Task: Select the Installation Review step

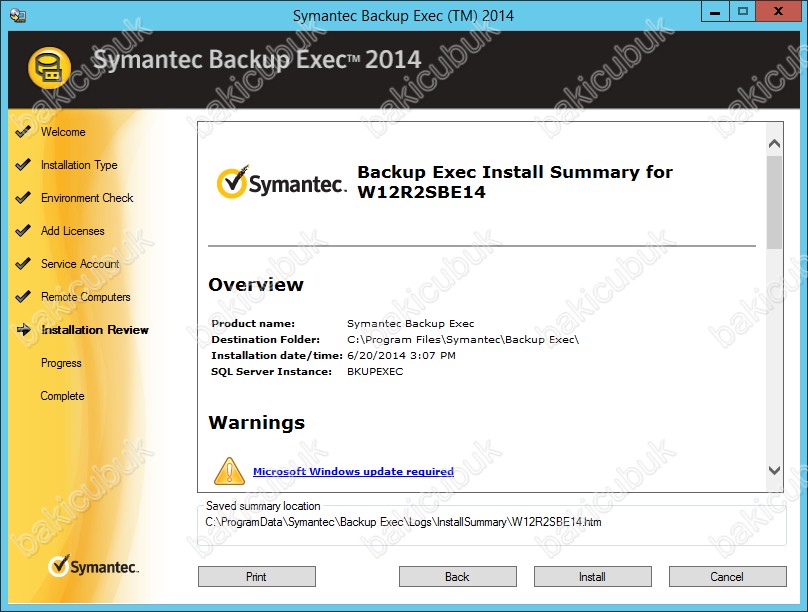Action: click(95, 330)
